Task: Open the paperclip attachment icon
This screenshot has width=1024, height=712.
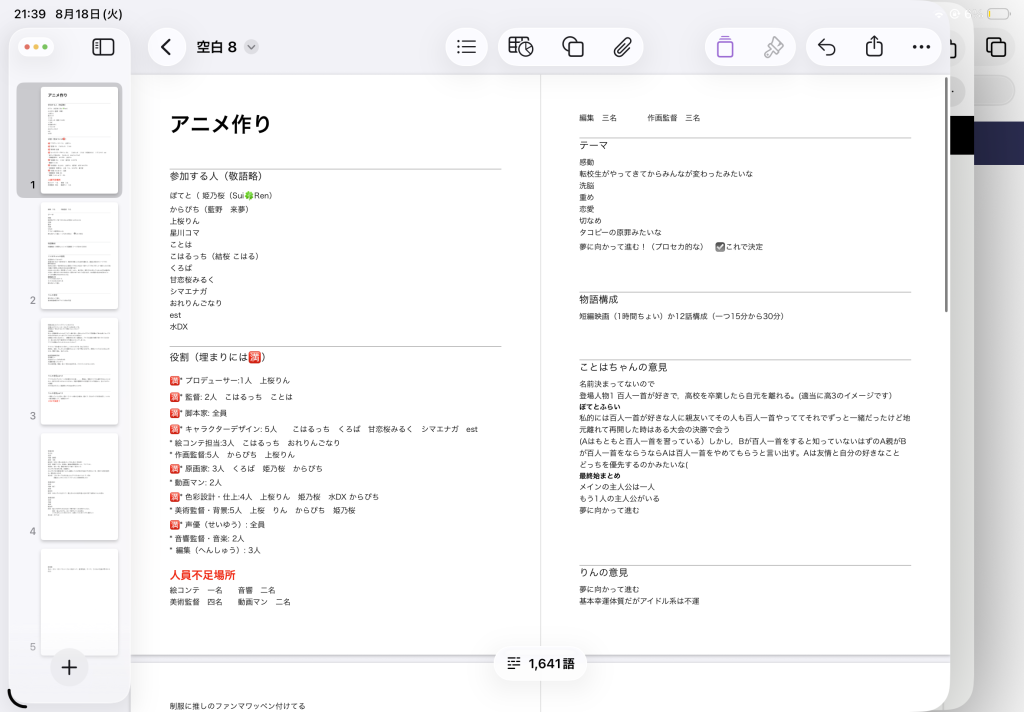Action: point(622,47)
